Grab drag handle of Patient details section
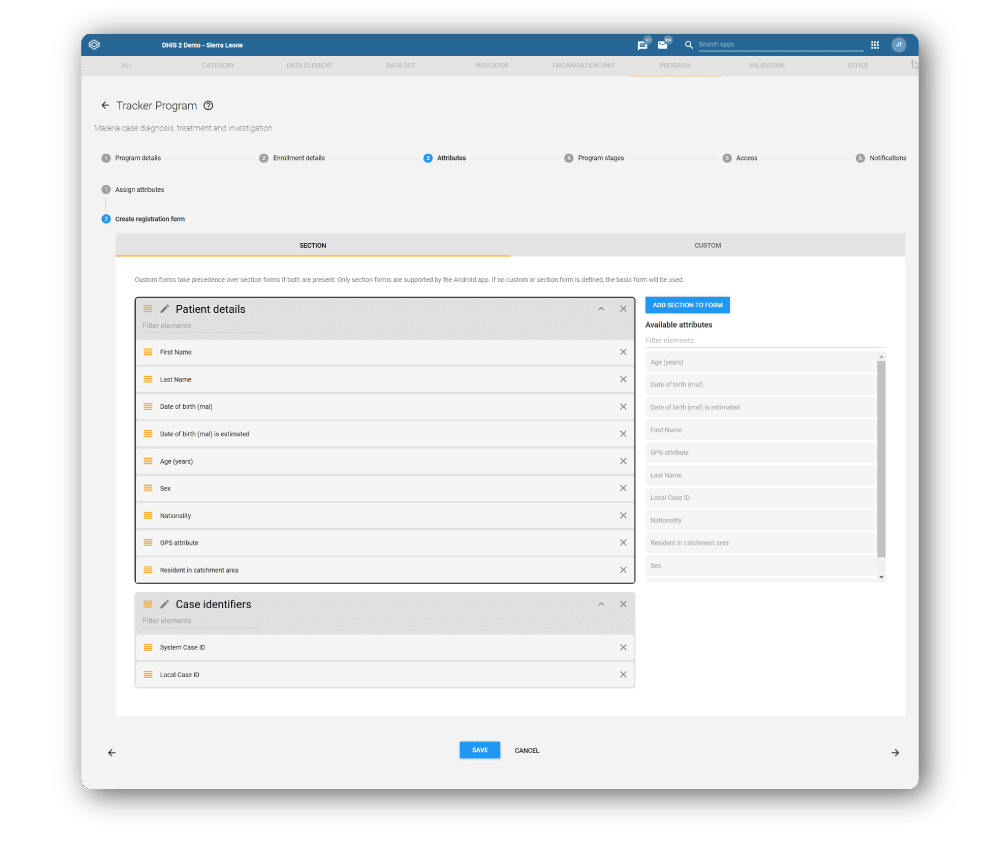Viewport: 1000px width, 857px height. (148, 309)
